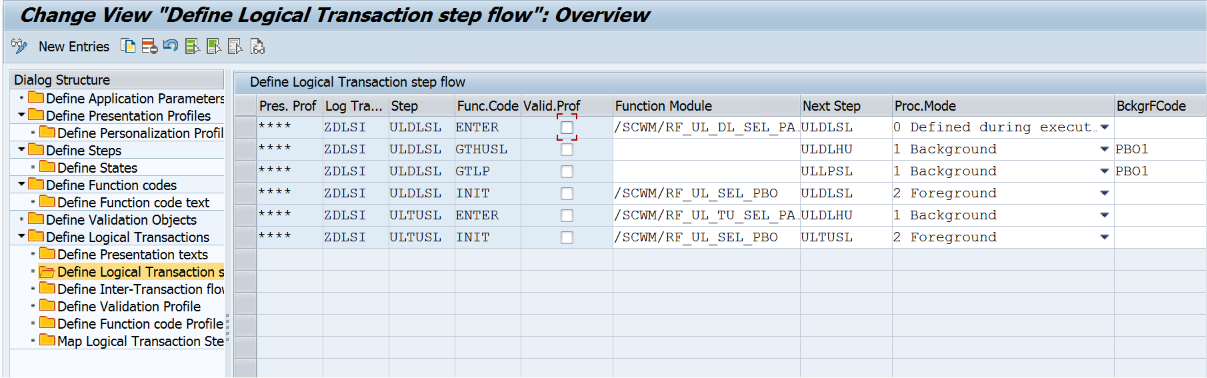Click Function Module cell /SCWM/RF_UL_TU_SEL_PA
Viewport: 1207px width, 378px height.
coord(705,216)
